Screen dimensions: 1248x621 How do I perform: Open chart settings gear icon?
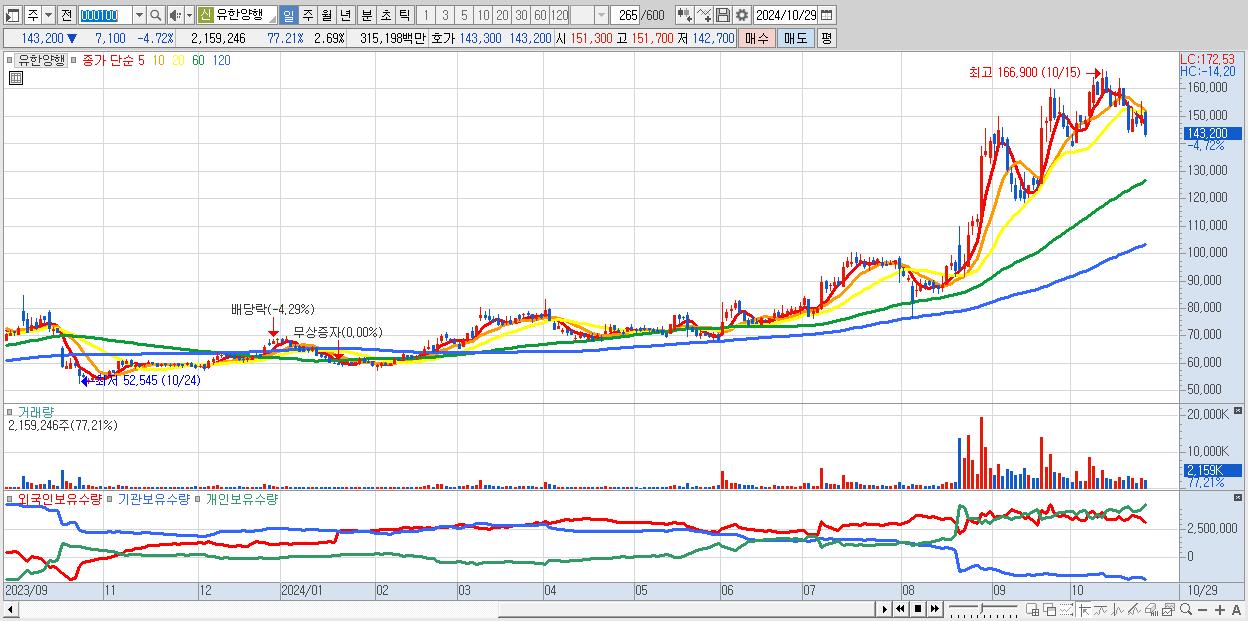741,16
